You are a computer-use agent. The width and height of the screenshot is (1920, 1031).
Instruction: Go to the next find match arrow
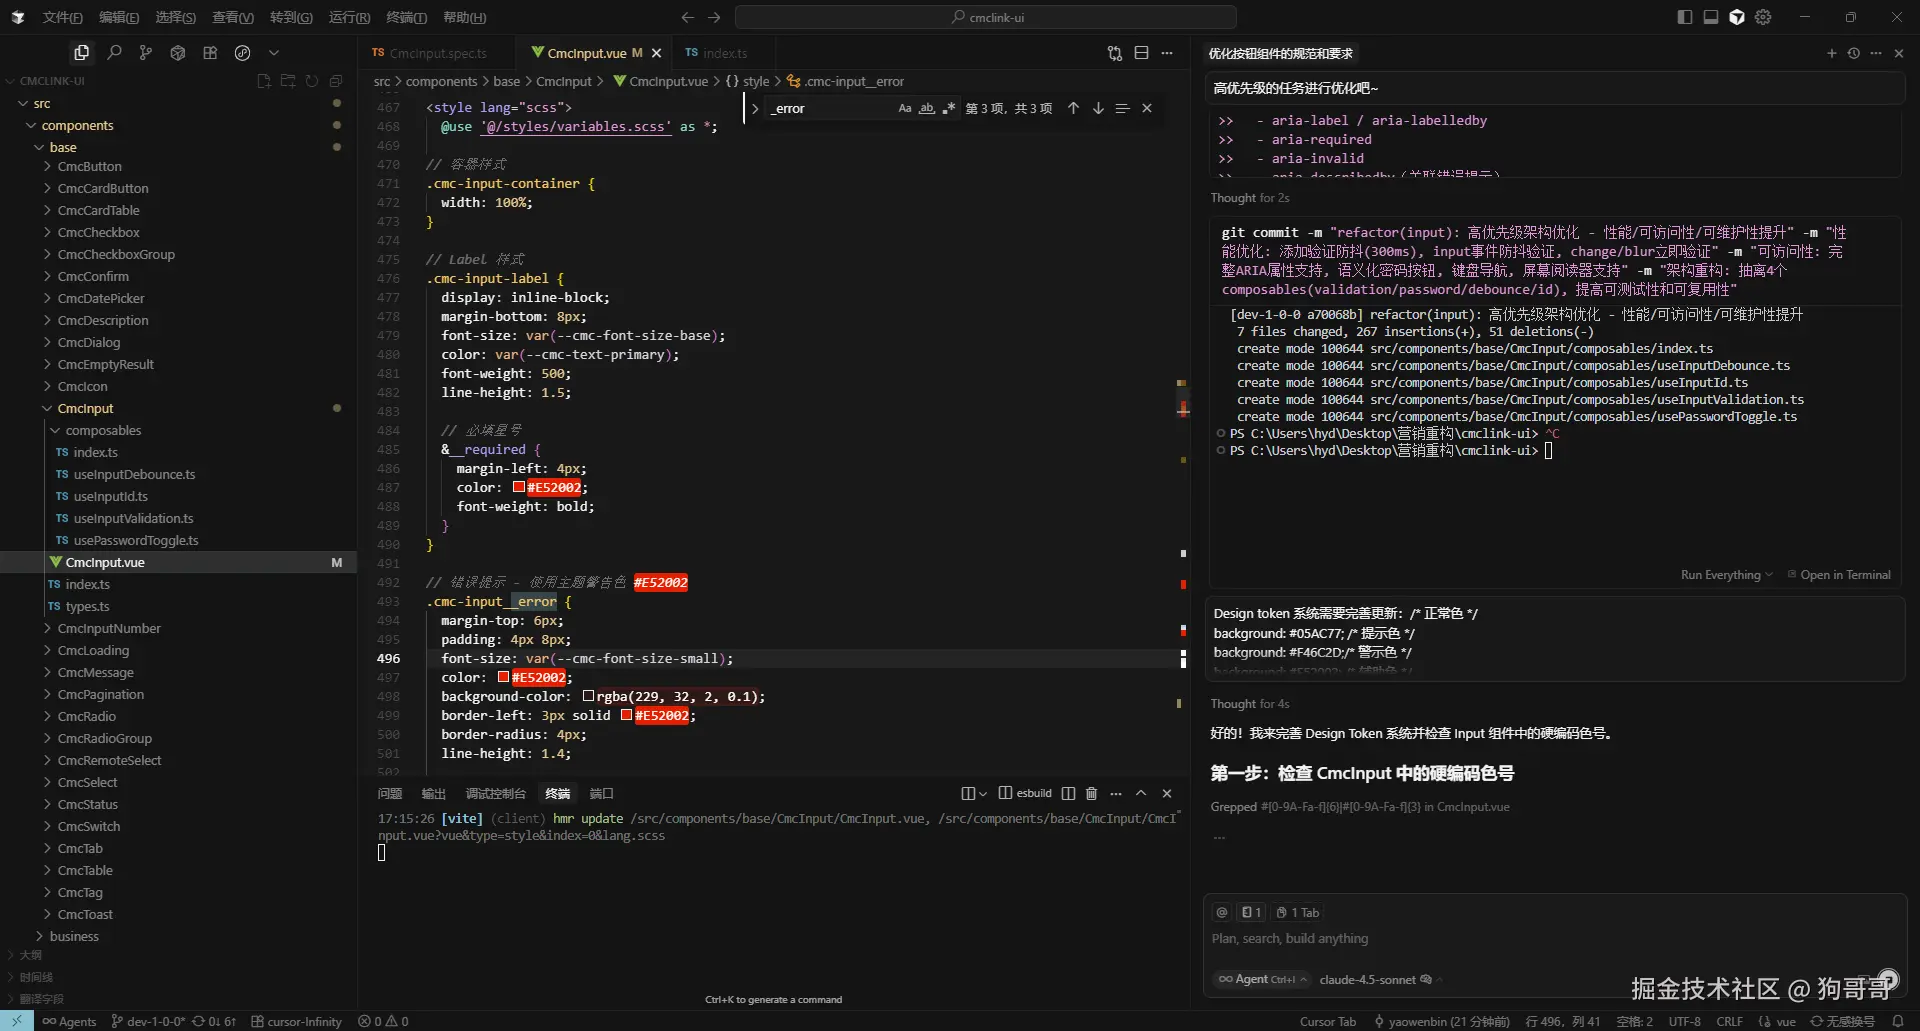pyautogui.click(x=1098, y=108)
